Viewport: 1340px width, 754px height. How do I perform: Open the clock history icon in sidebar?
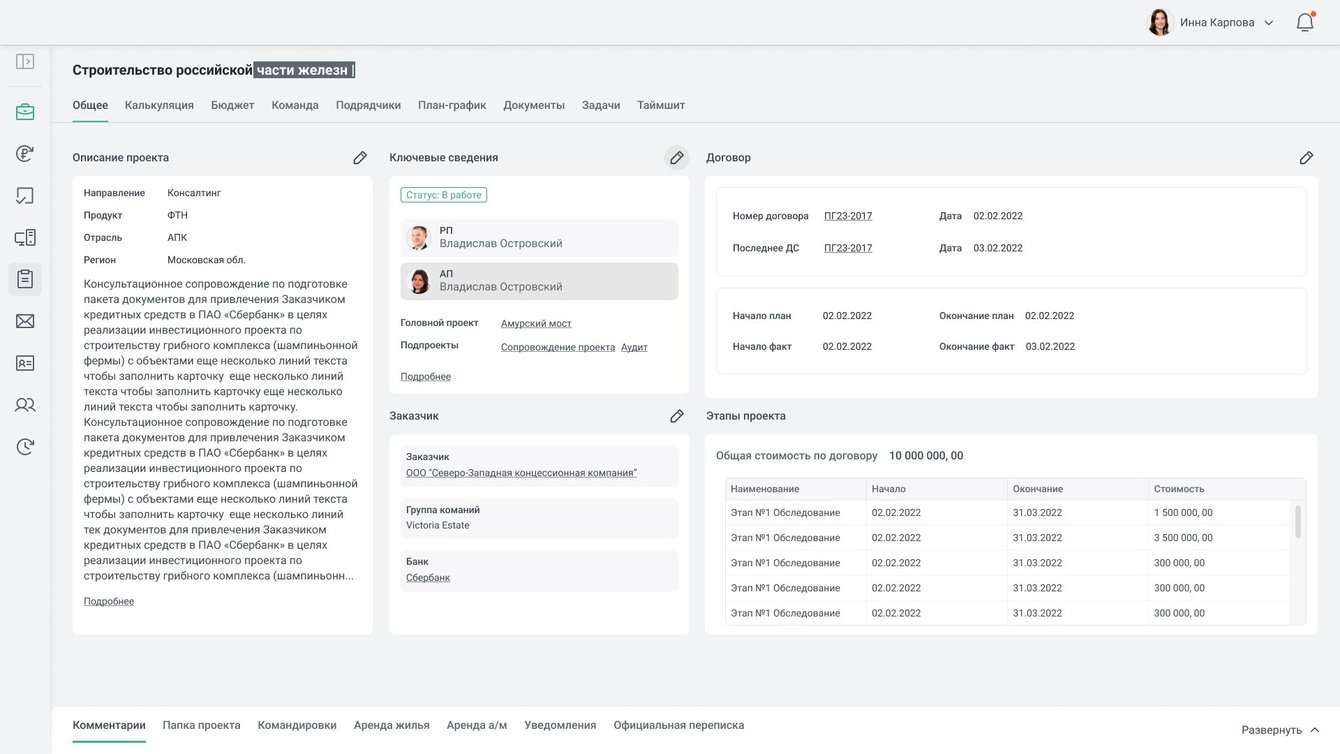pos(25,447)
